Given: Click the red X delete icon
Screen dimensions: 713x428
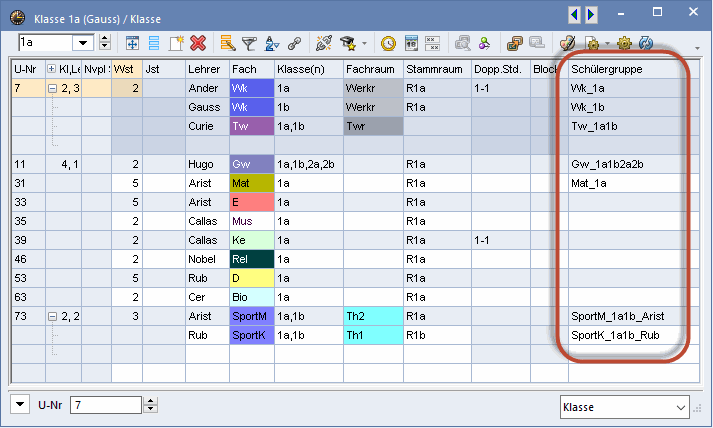Looking at the screenshot, I should click(198, 43).
